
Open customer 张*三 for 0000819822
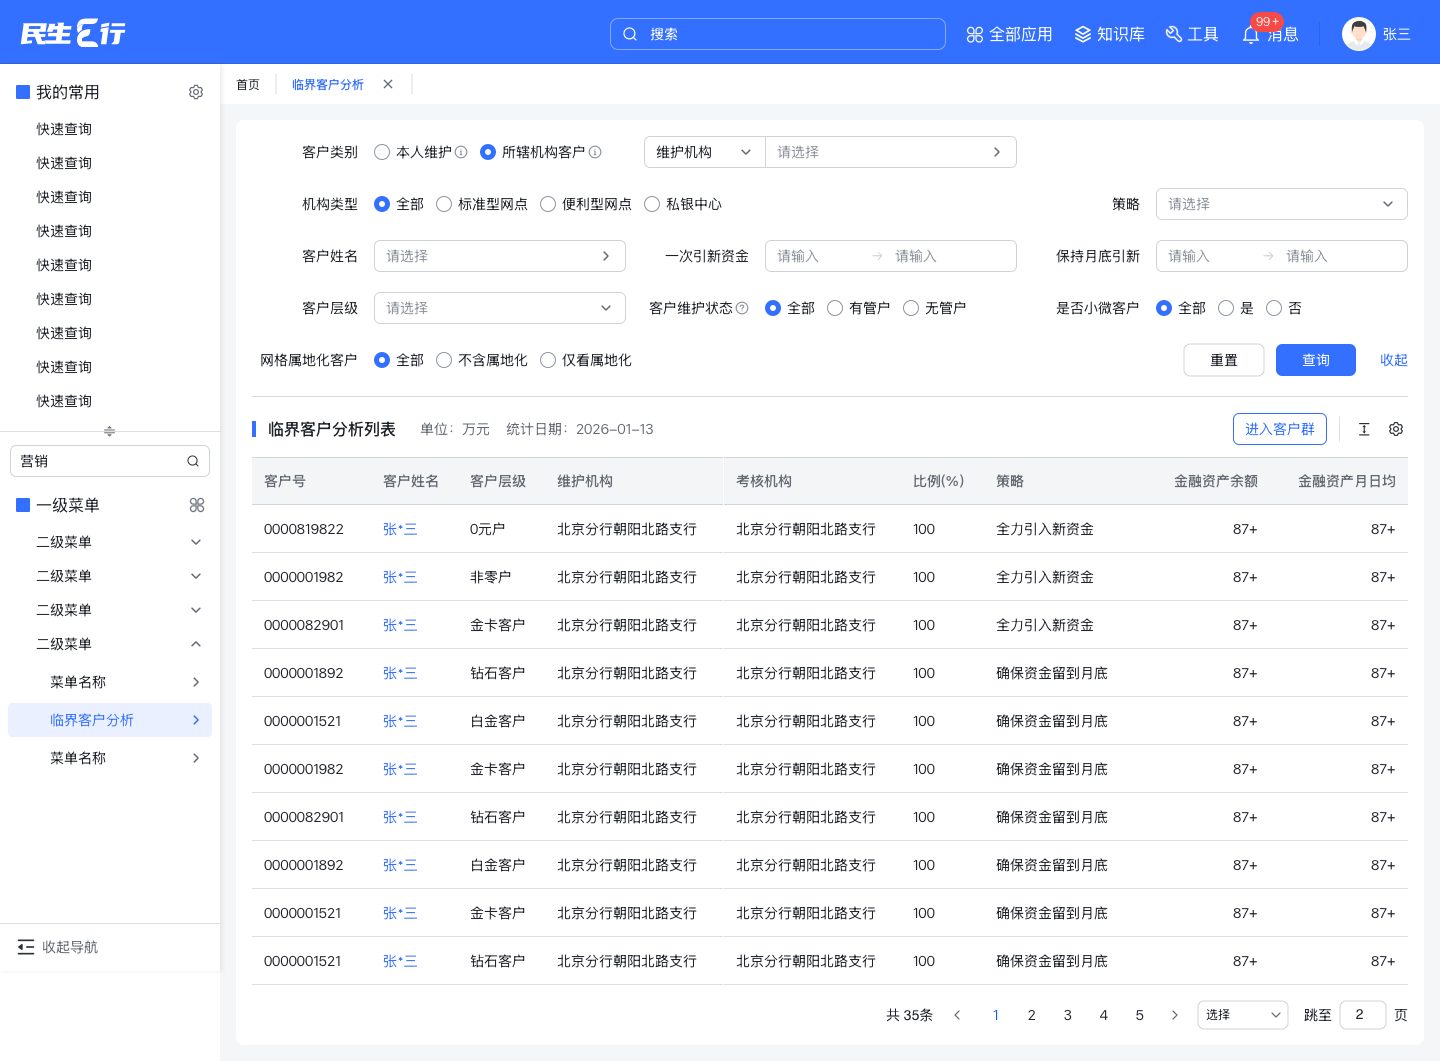(x=400, y=529)
